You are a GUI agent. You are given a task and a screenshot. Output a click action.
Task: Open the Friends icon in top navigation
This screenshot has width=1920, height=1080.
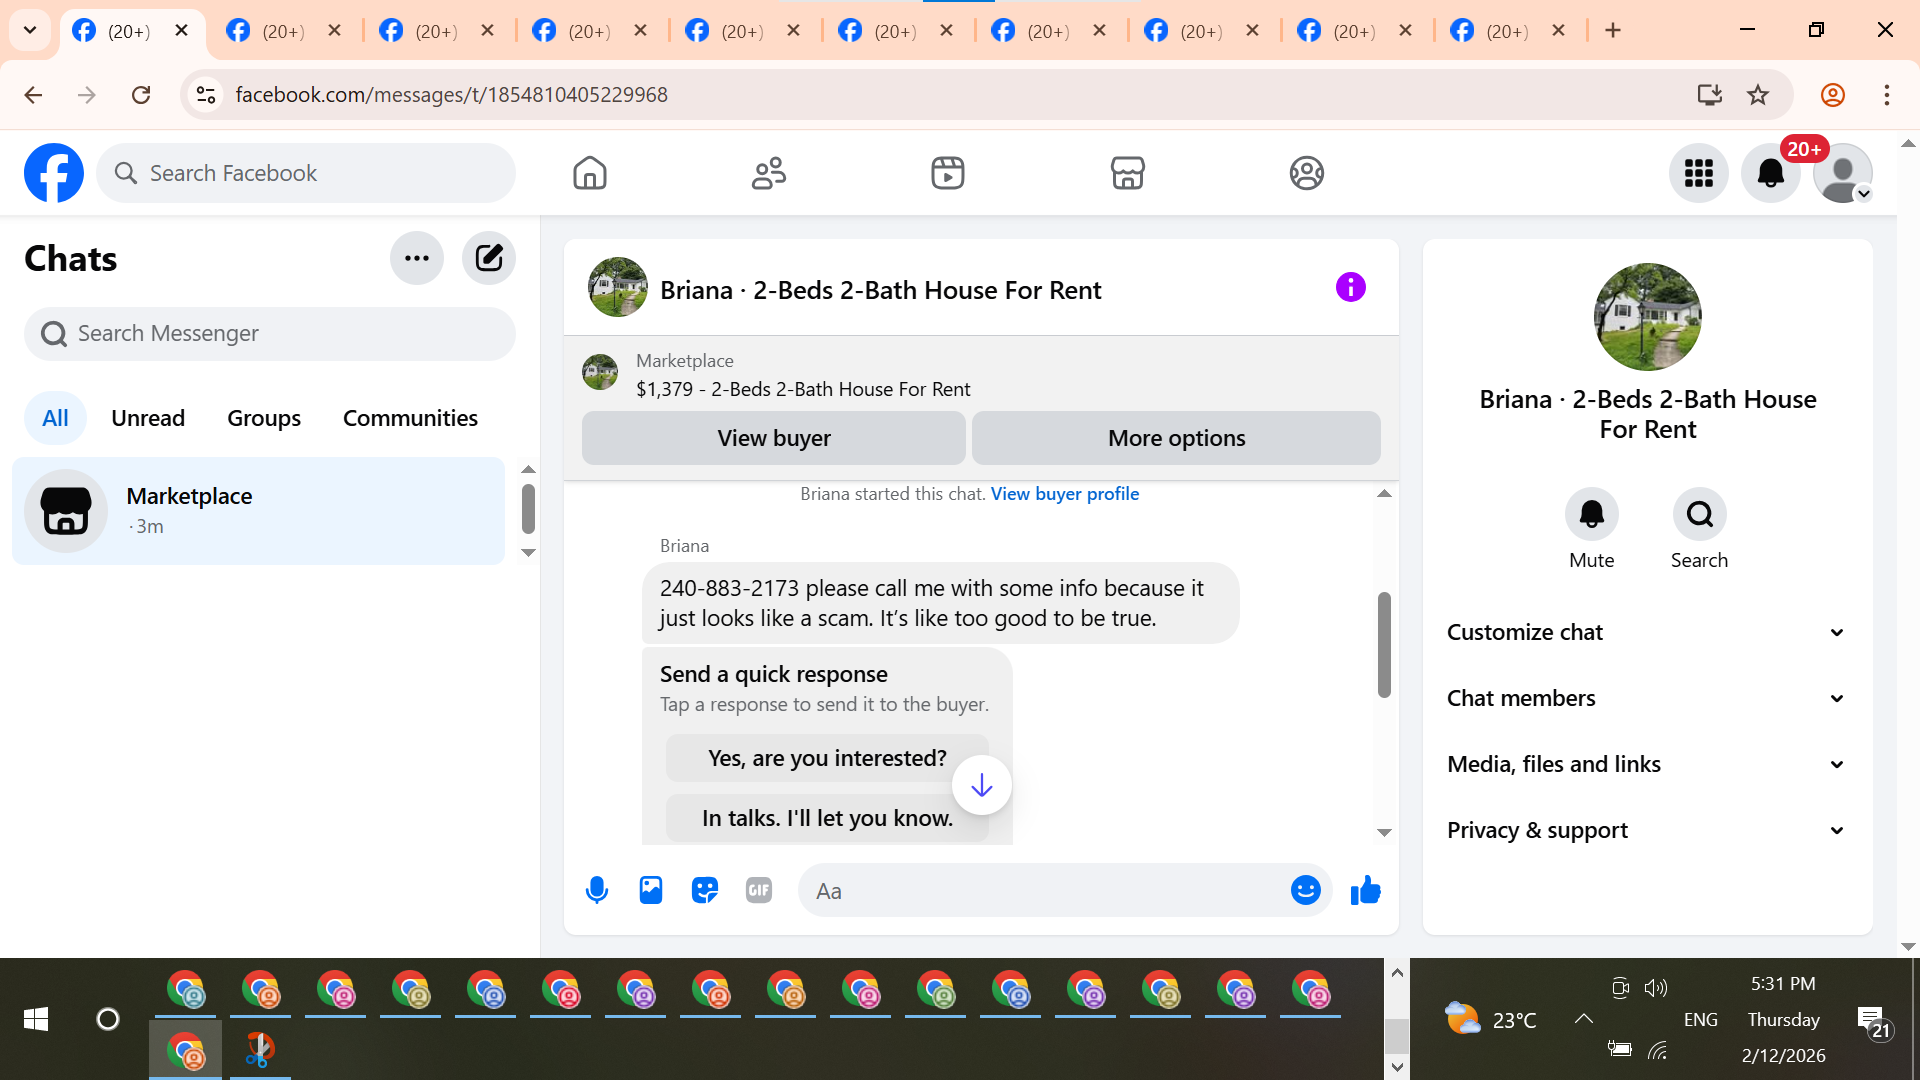(x=769, y=173)
